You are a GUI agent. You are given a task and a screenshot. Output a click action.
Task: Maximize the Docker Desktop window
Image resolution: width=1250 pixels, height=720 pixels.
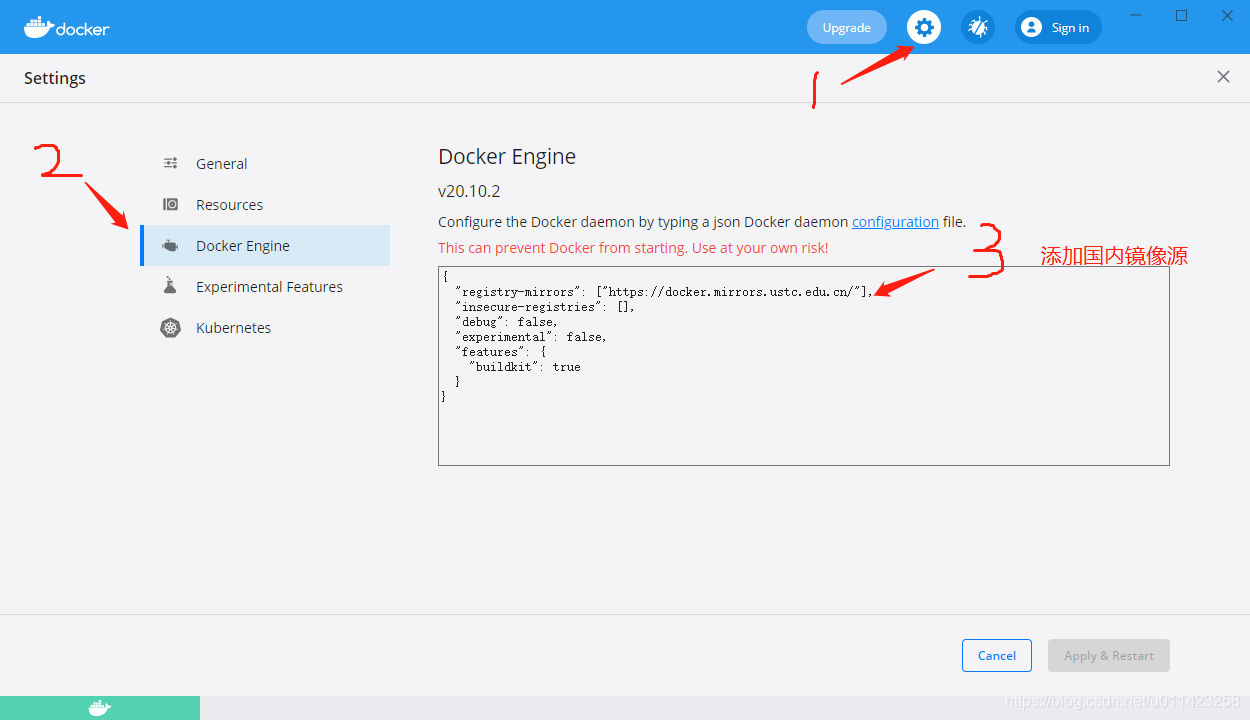[x=1181, y=15]
